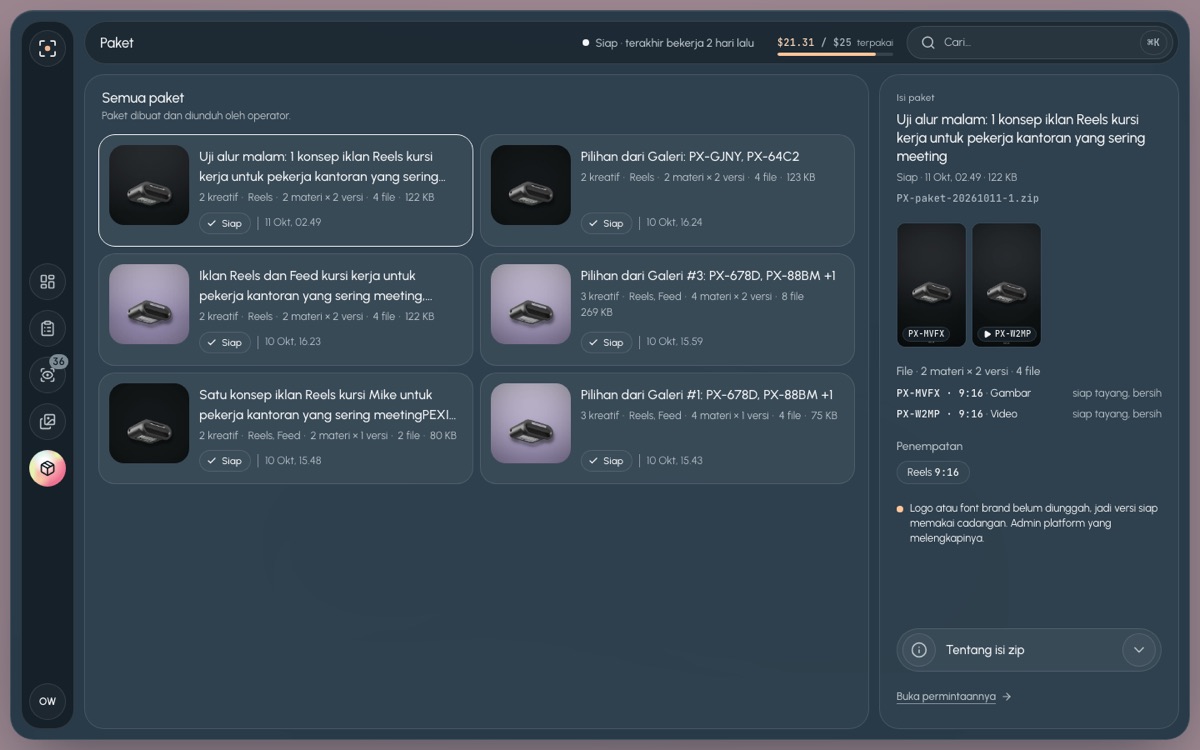Click Siap badge dated 10 Okt, 15.59
1200x750 pixels.
[x=606, y=342]
